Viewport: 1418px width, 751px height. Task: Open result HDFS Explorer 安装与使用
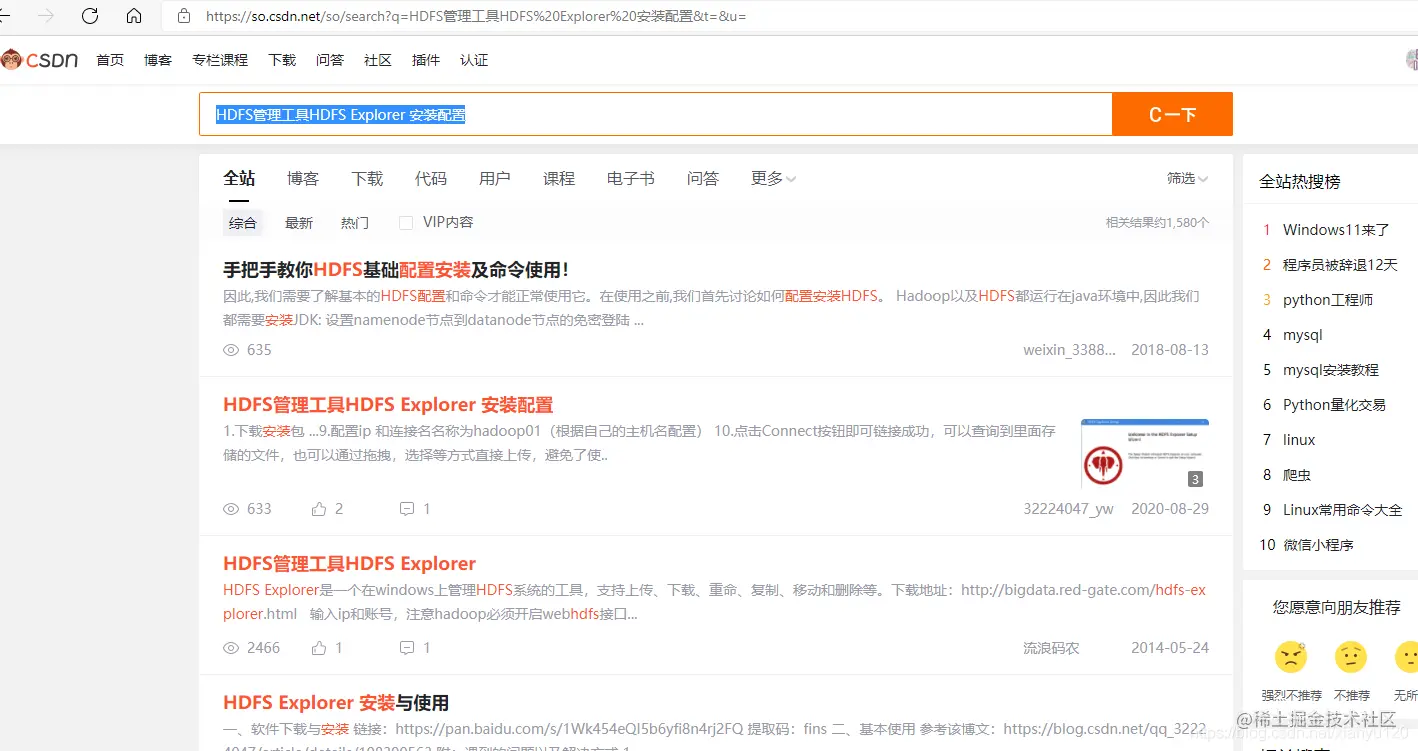coord(336,703)
